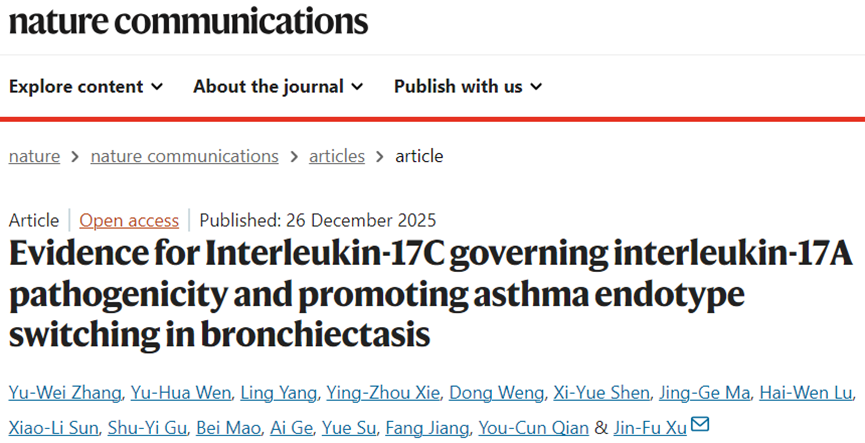Open the About the journal dropdown
The image size is (865, 443).
pyautogui.click(x=278, y=86)
